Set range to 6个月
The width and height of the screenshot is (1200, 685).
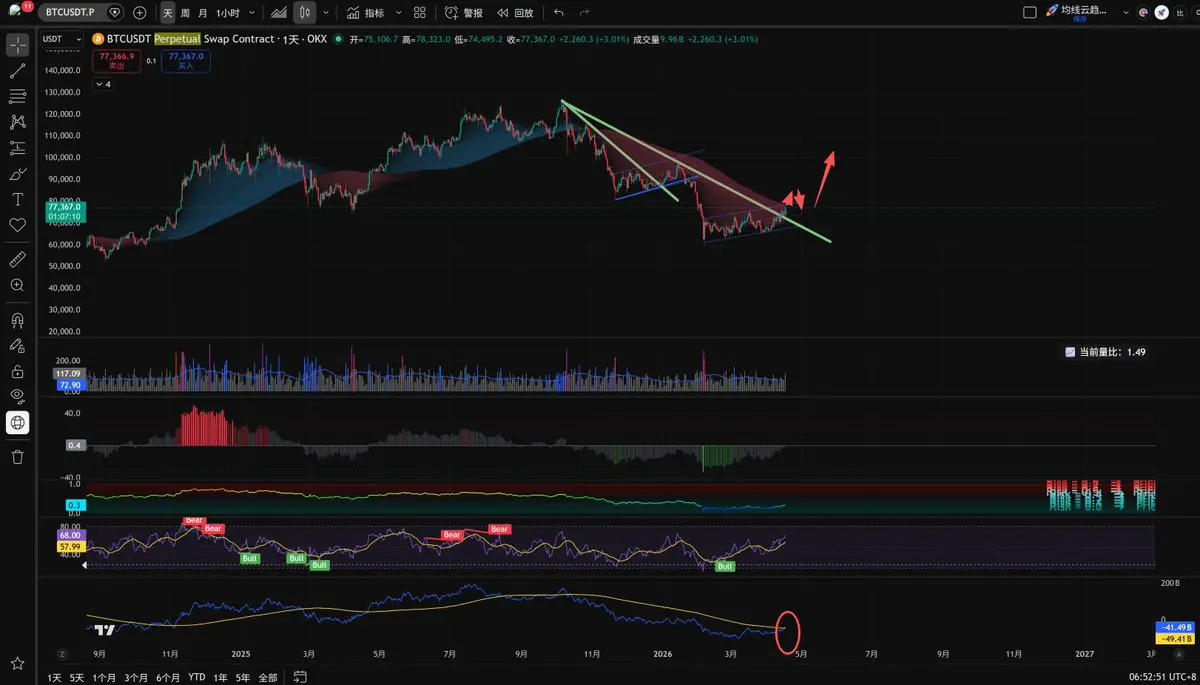click(x=167, y=677)
